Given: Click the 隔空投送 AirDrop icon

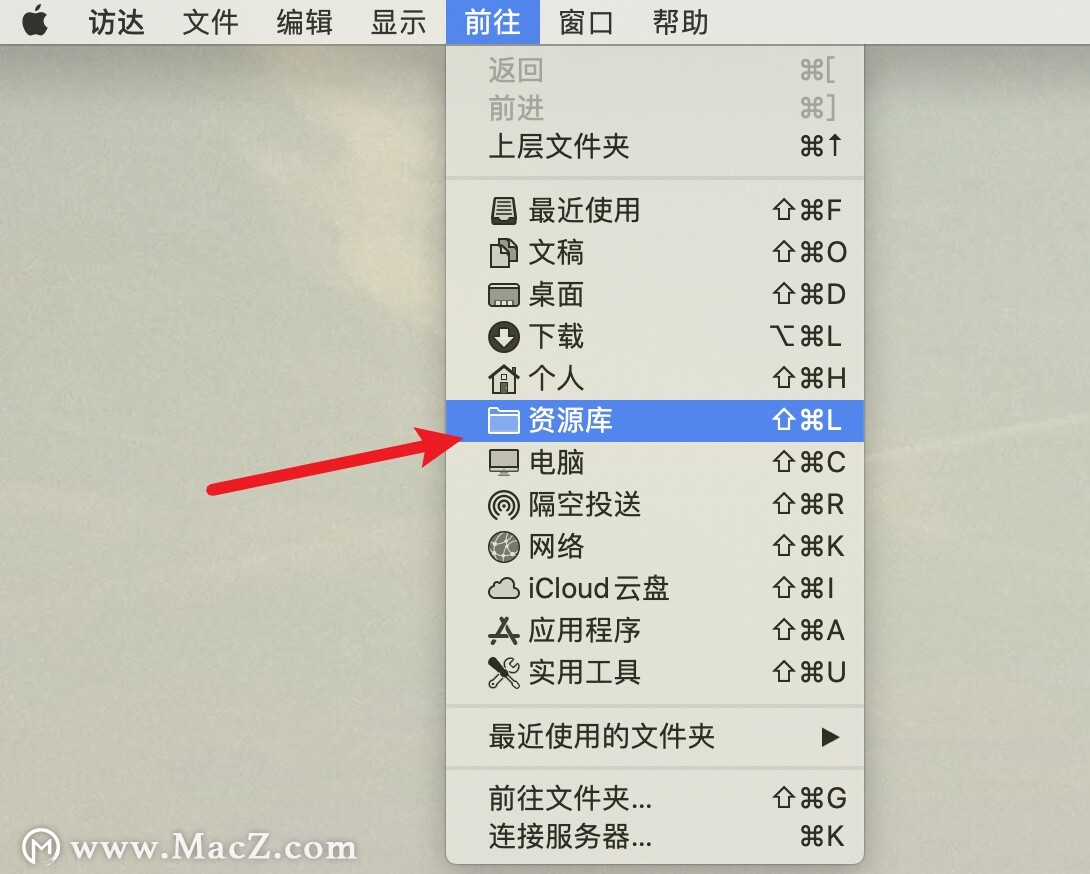Looking at the screenshot, I should 504,505.
